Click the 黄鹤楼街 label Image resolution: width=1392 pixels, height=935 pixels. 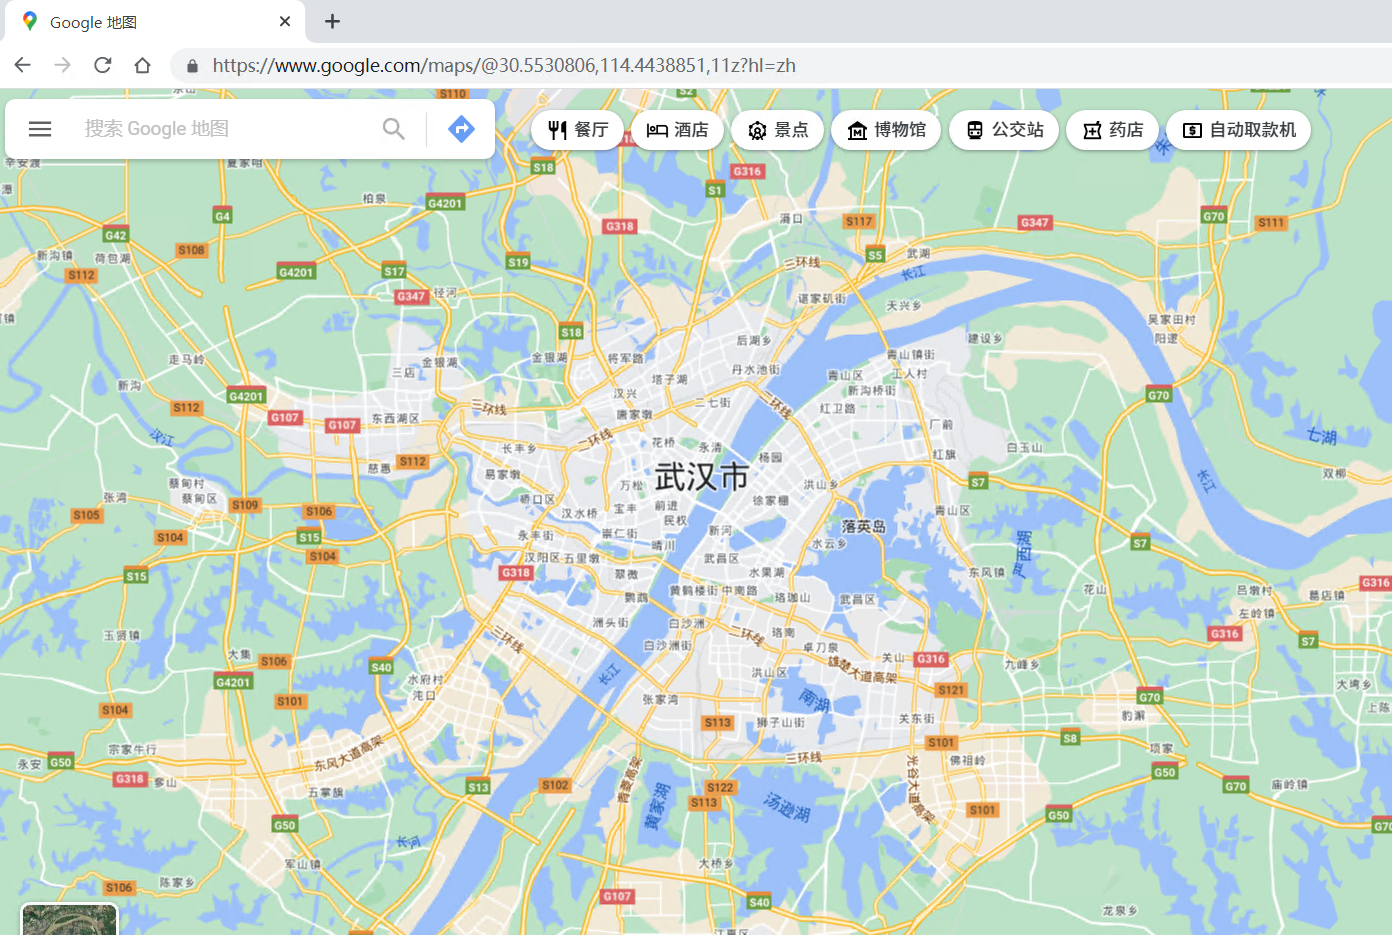click(694, 591)
